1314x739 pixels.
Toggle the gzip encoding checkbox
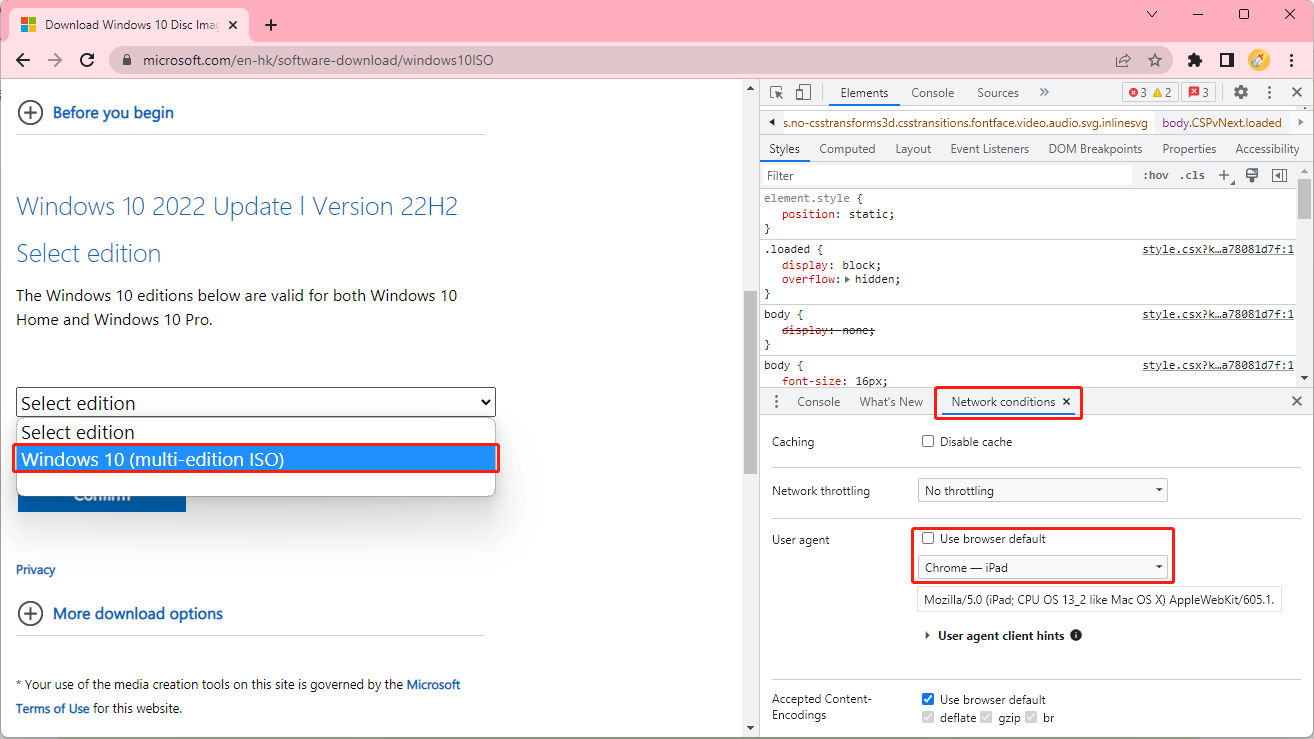coord(986,718)
